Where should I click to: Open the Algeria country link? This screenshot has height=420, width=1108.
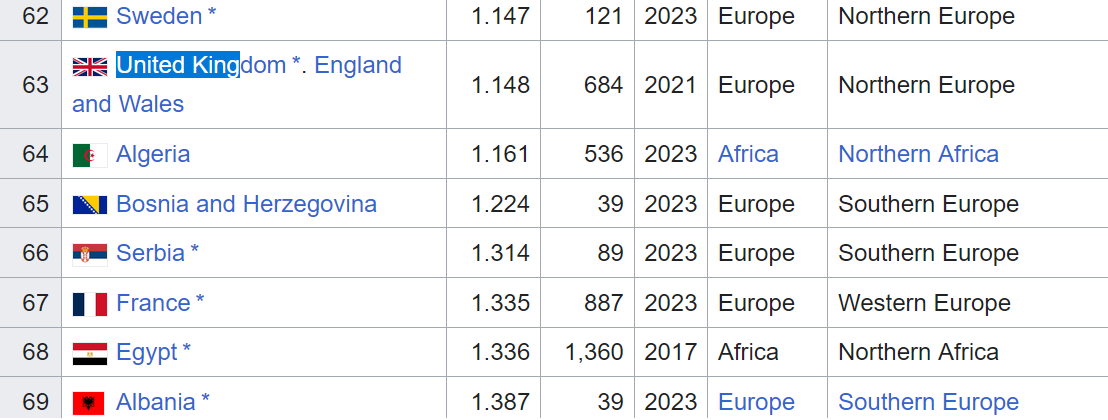click(x=153, y=154)
